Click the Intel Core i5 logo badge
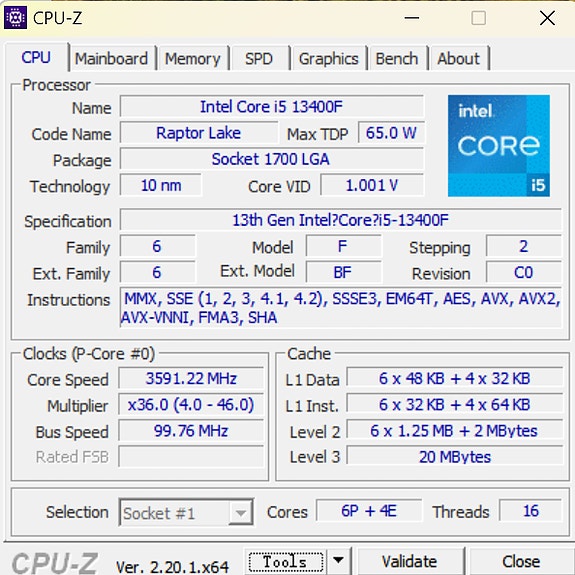 (x=498, y=146)
